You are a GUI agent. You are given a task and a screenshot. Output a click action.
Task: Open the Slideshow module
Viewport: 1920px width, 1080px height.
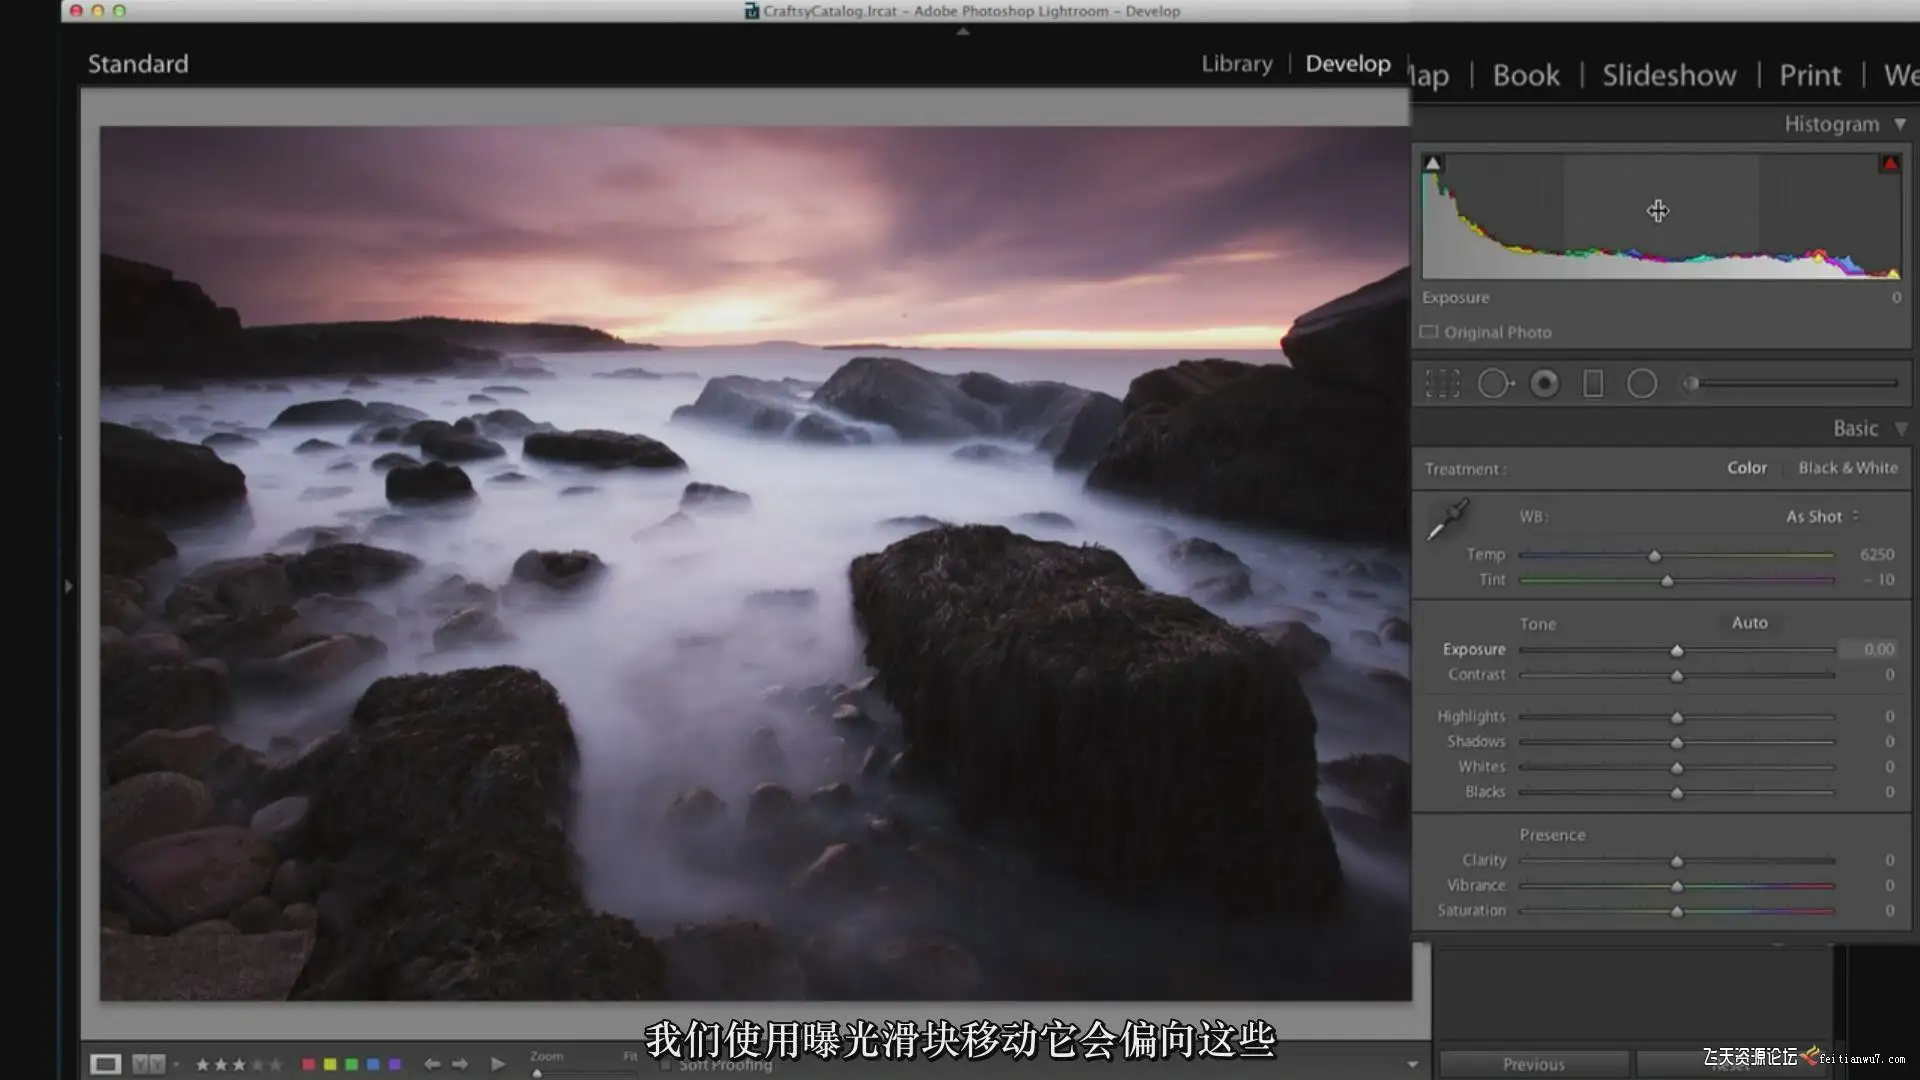coord(1669,76)
